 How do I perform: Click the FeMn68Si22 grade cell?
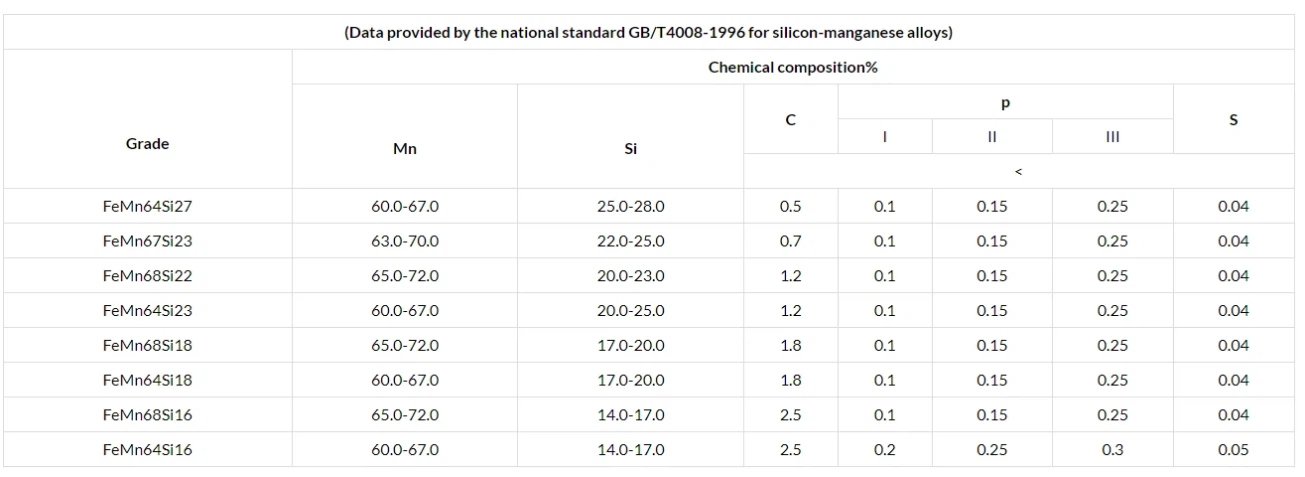click(x=147, y=276)
